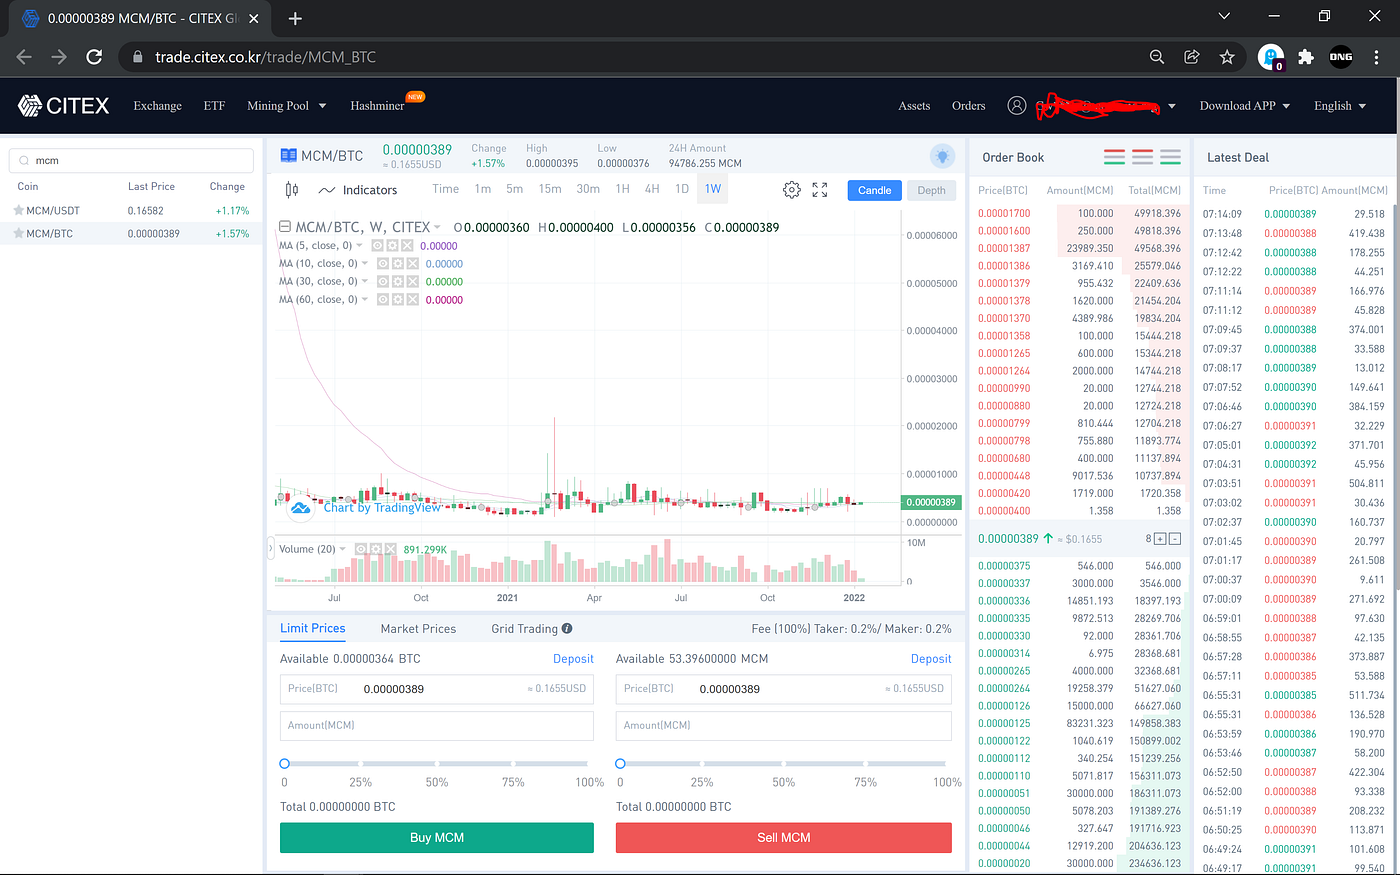Expand the Download APP dropdown

point(1286,106)
